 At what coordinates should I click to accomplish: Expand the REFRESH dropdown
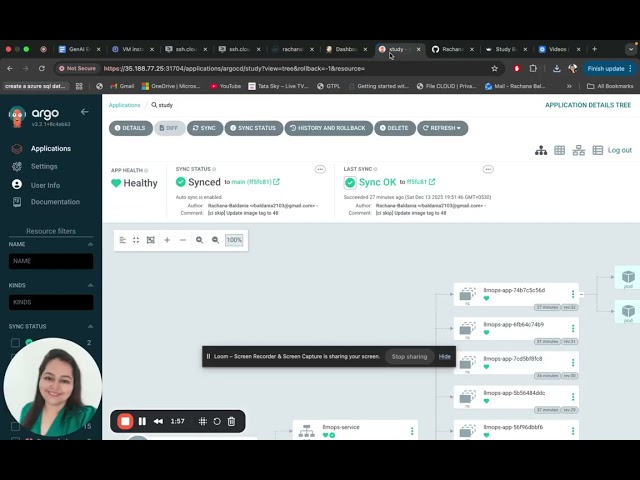click(x=442, y=128)
